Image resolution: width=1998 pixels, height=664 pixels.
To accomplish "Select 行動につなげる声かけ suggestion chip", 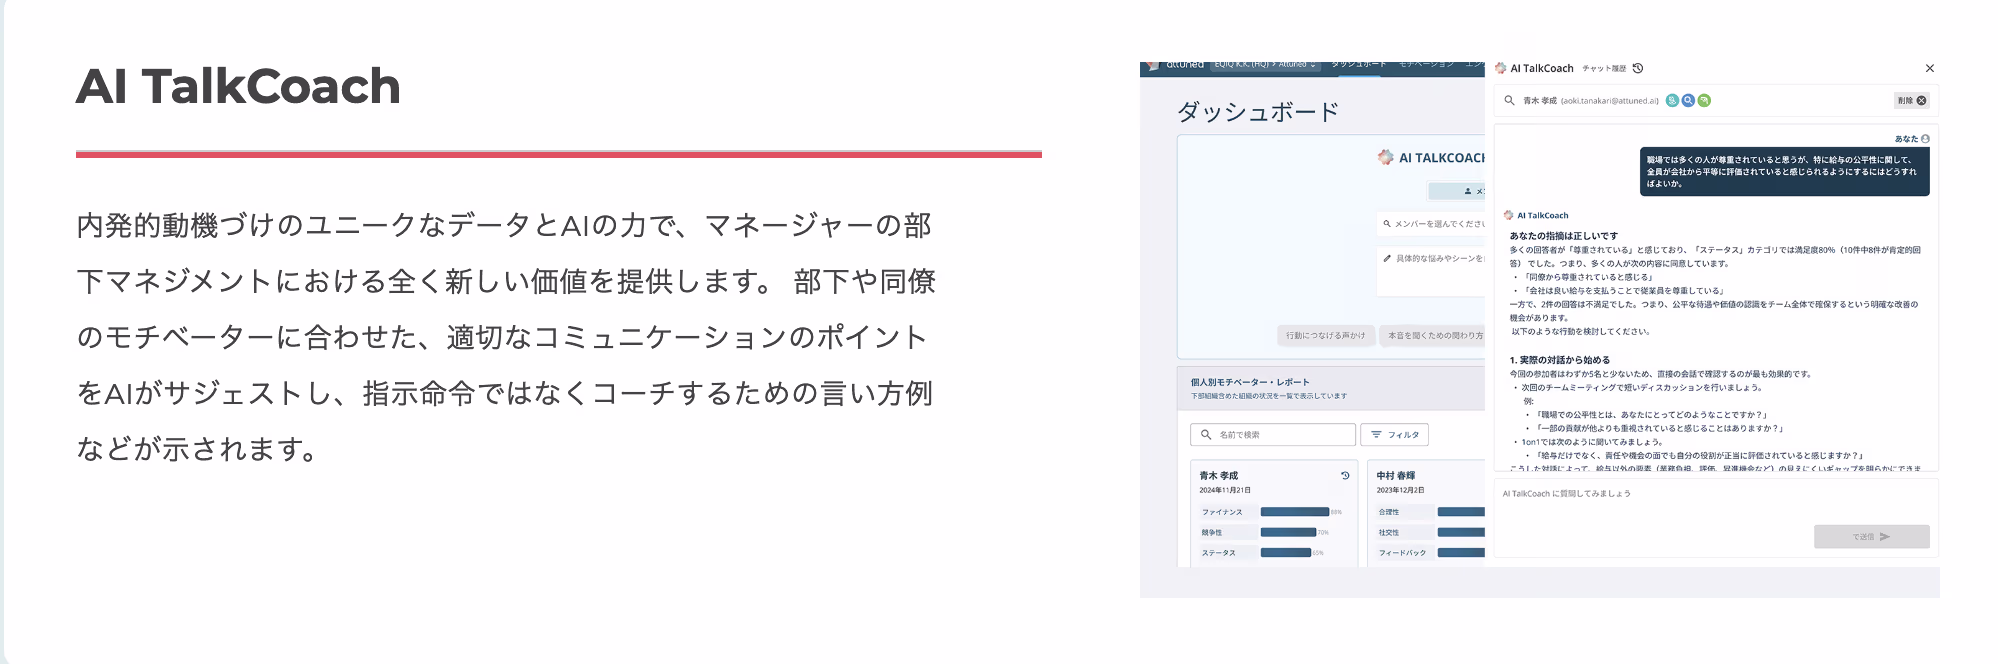I will (x=1325, y=336).
